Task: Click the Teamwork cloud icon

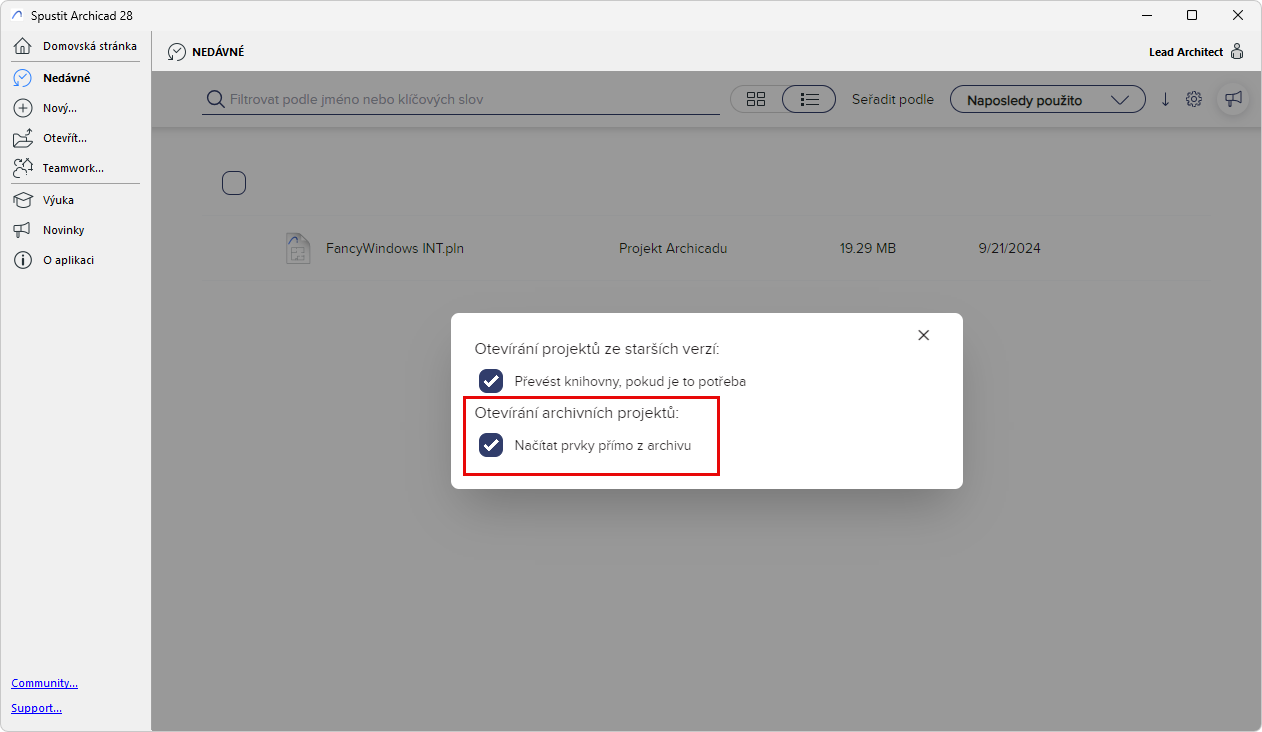Action: click(22, 168)
